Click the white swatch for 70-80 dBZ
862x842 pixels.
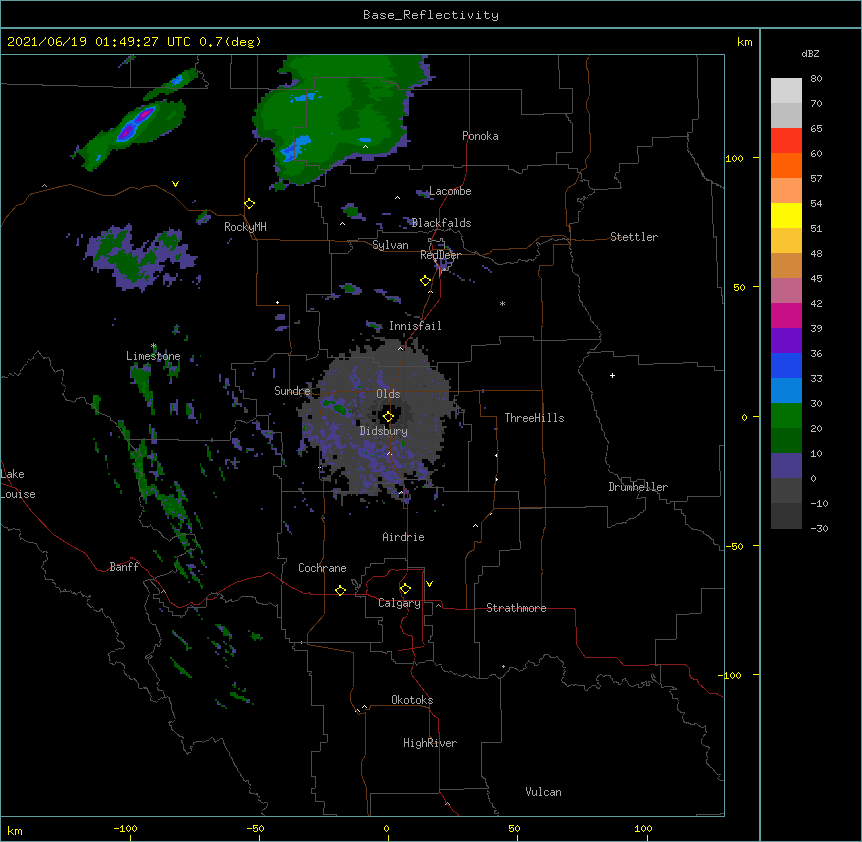pos(786,91)
